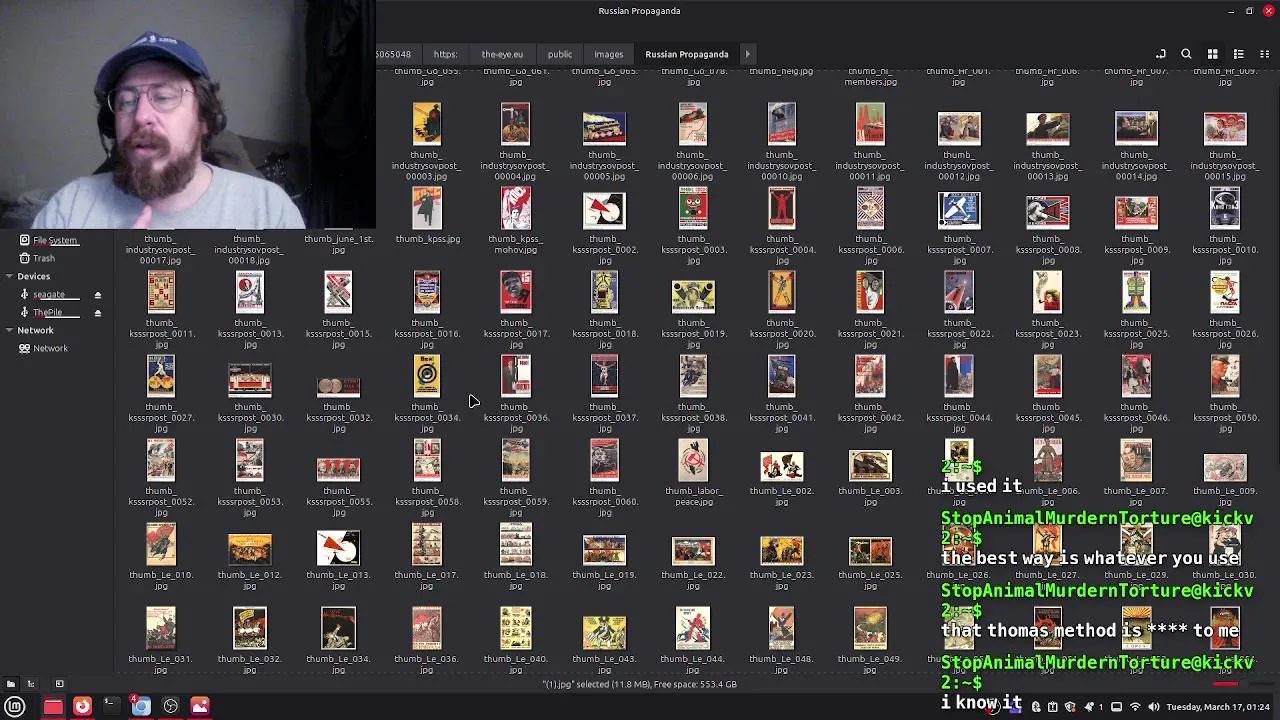This screenshot has width=1280, height=720.
Task: Open the taskbar clock calendar
Action: [x=1218, y=707]
